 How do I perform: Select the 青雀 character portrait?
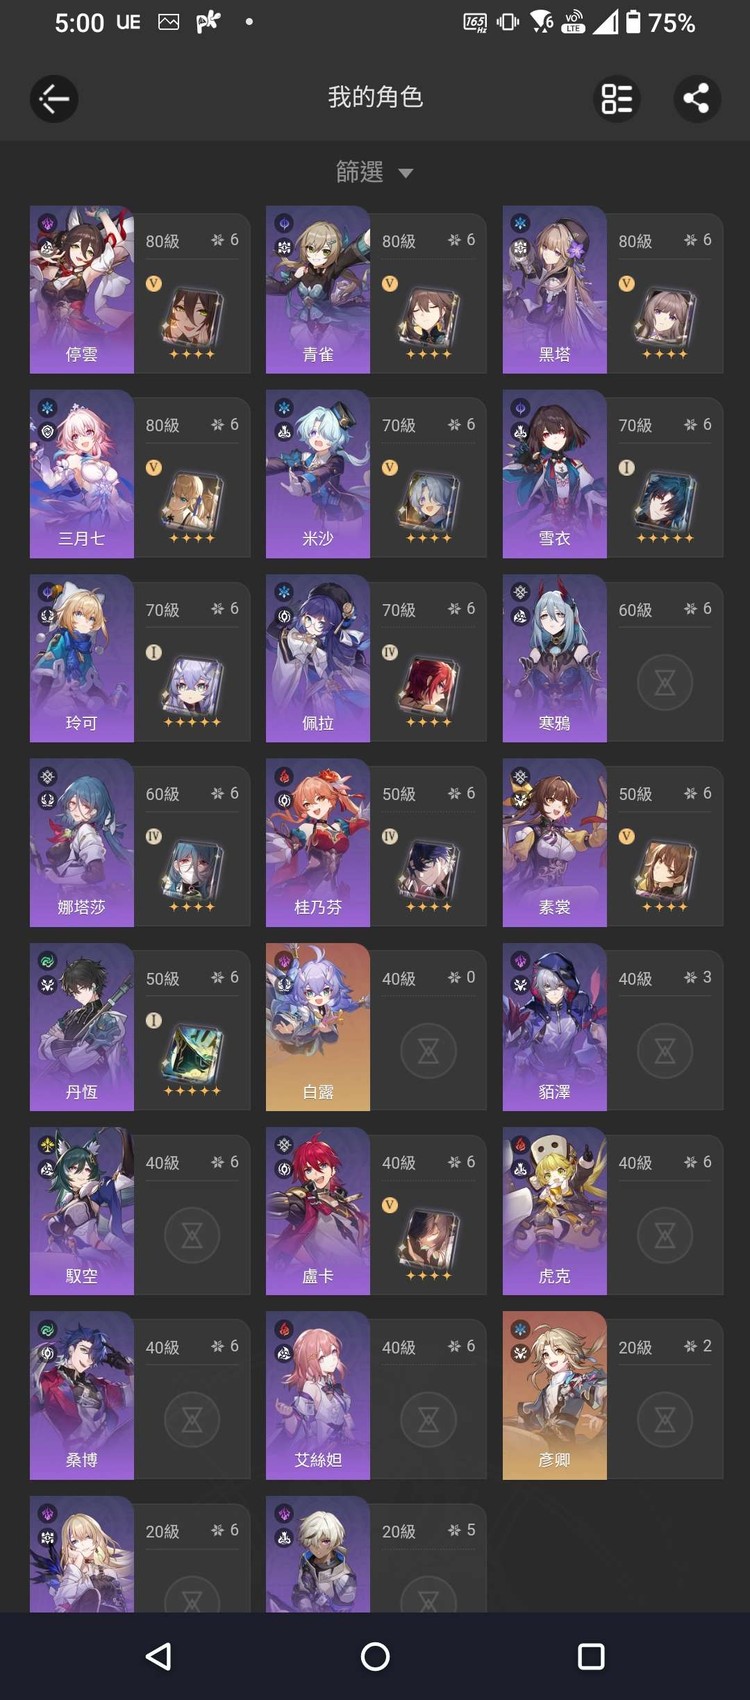(318, 290)
